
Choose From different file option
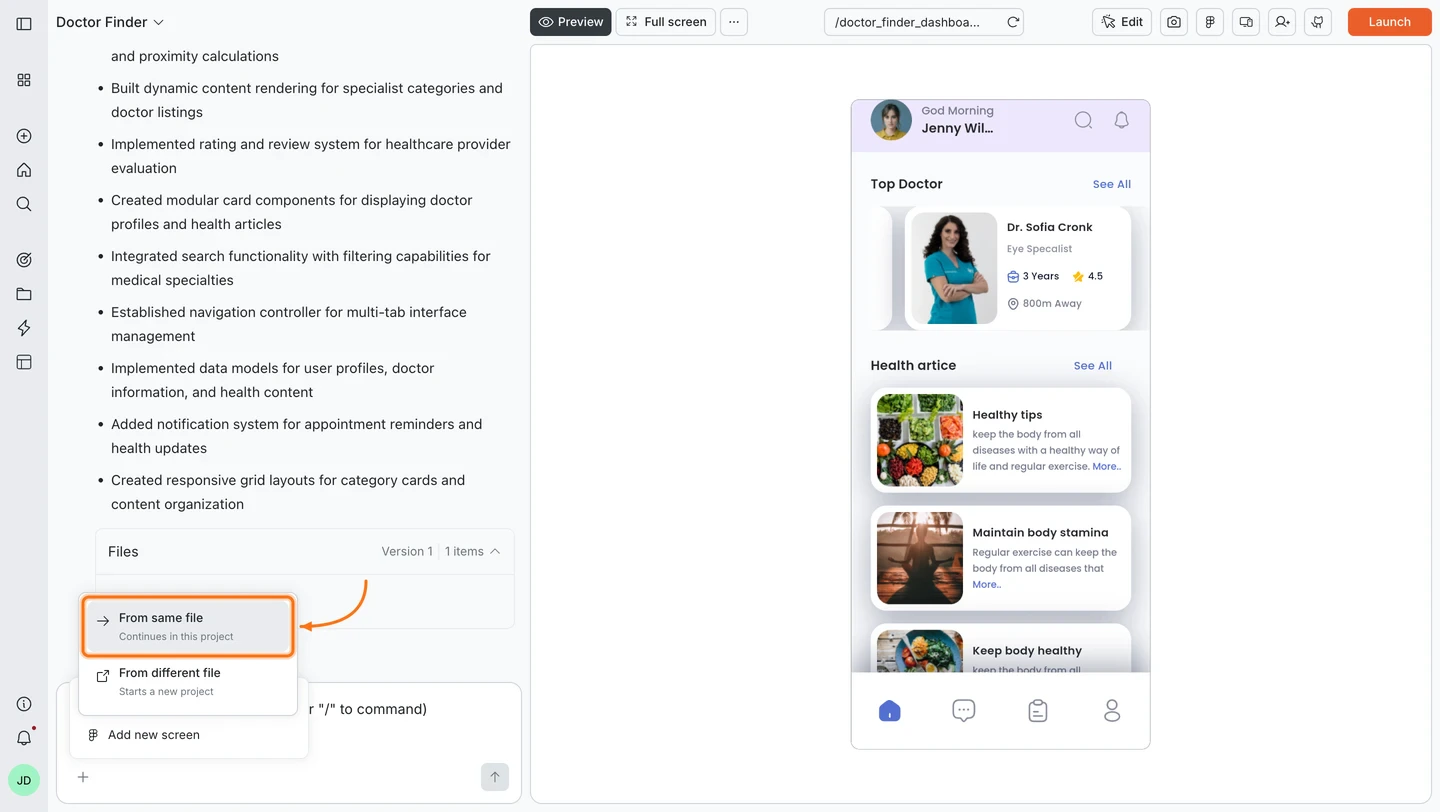click(188, 681)
